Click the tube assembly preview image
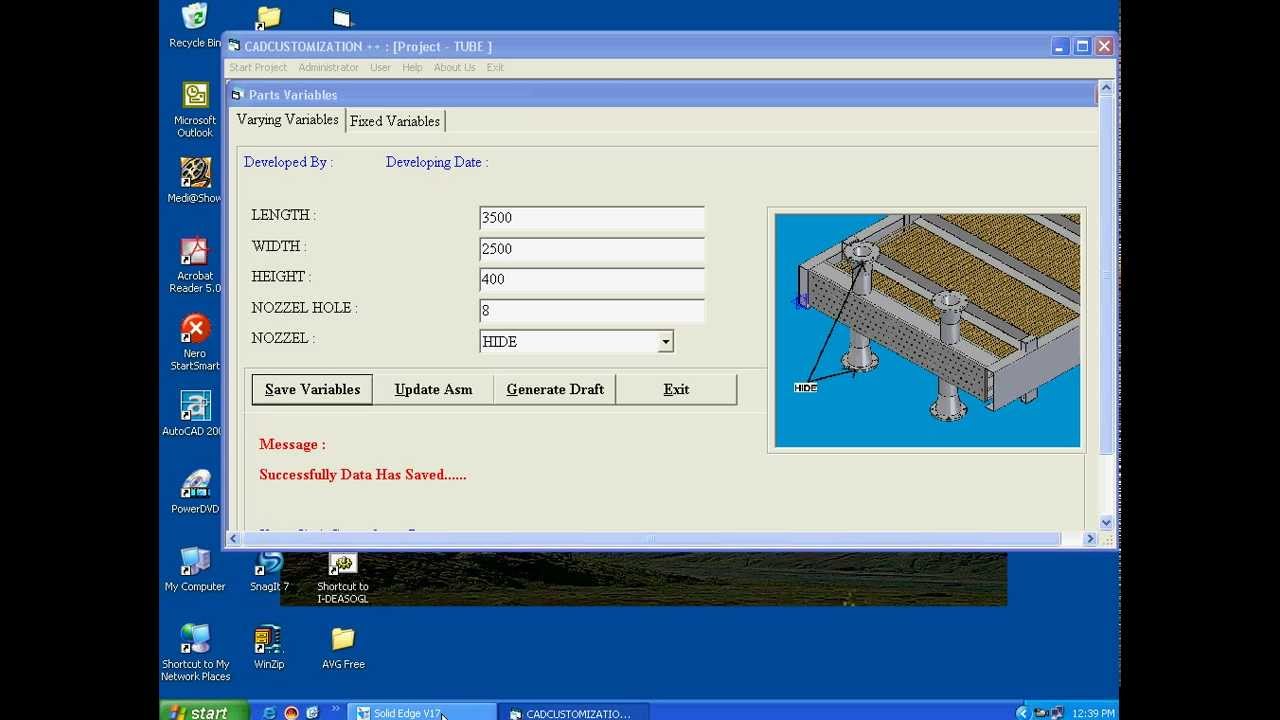The image size is (1280, 720). coord(927,330)
